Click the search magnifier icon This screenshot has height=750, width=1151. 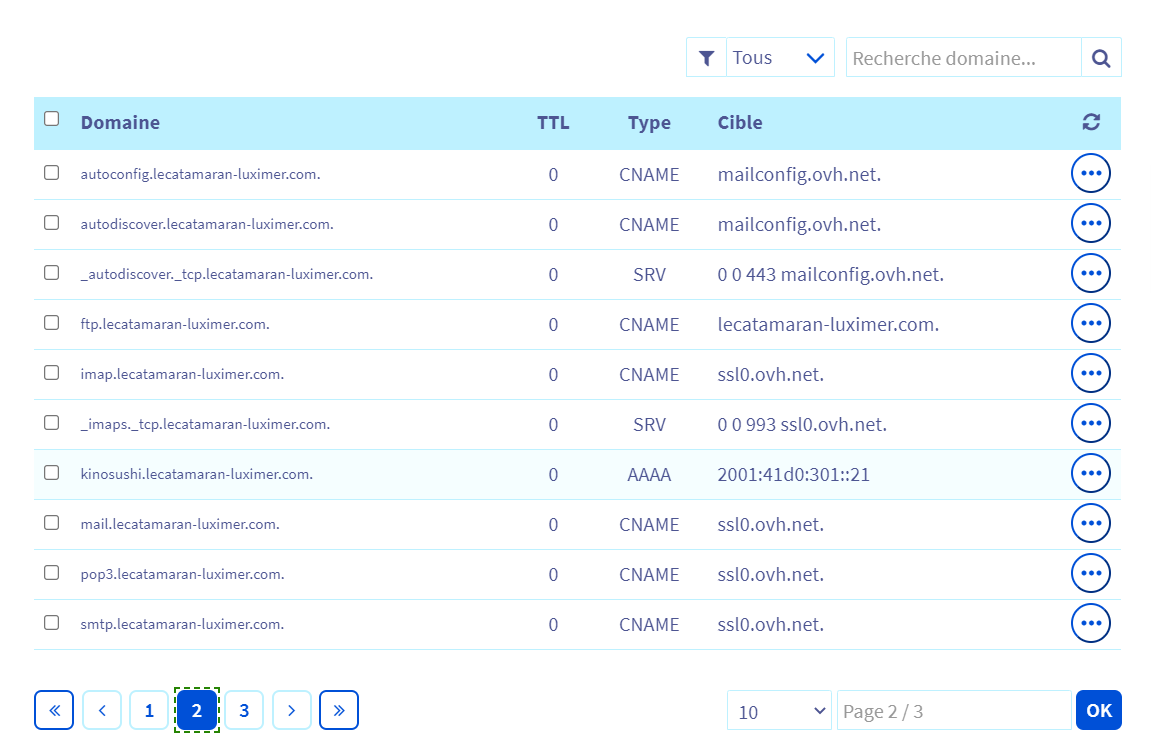click(1101, 58)
